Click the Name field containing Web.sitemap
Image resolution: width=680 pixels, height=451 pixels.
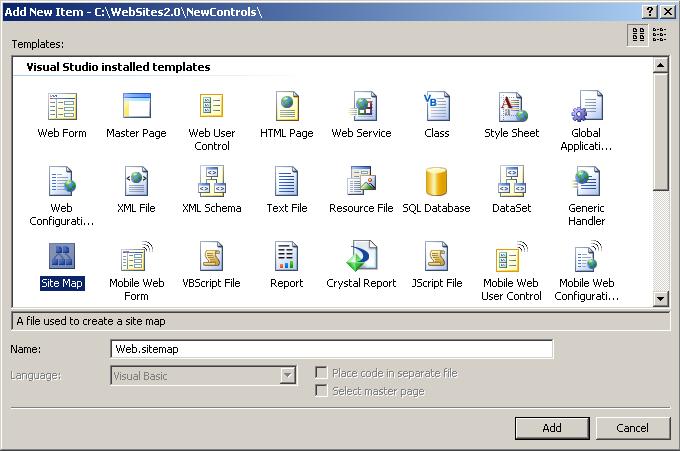coord(332,349)
